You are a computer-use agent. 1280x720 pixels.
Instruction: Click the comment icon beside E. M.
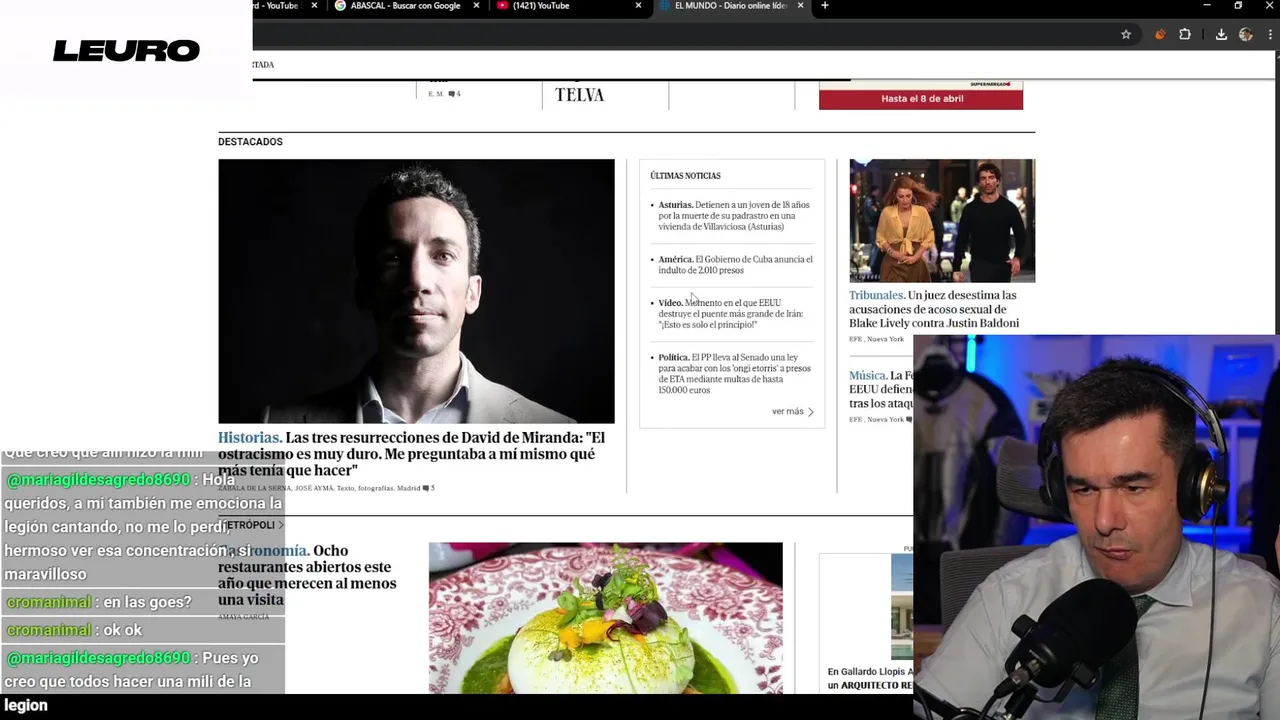coord(451,94)
